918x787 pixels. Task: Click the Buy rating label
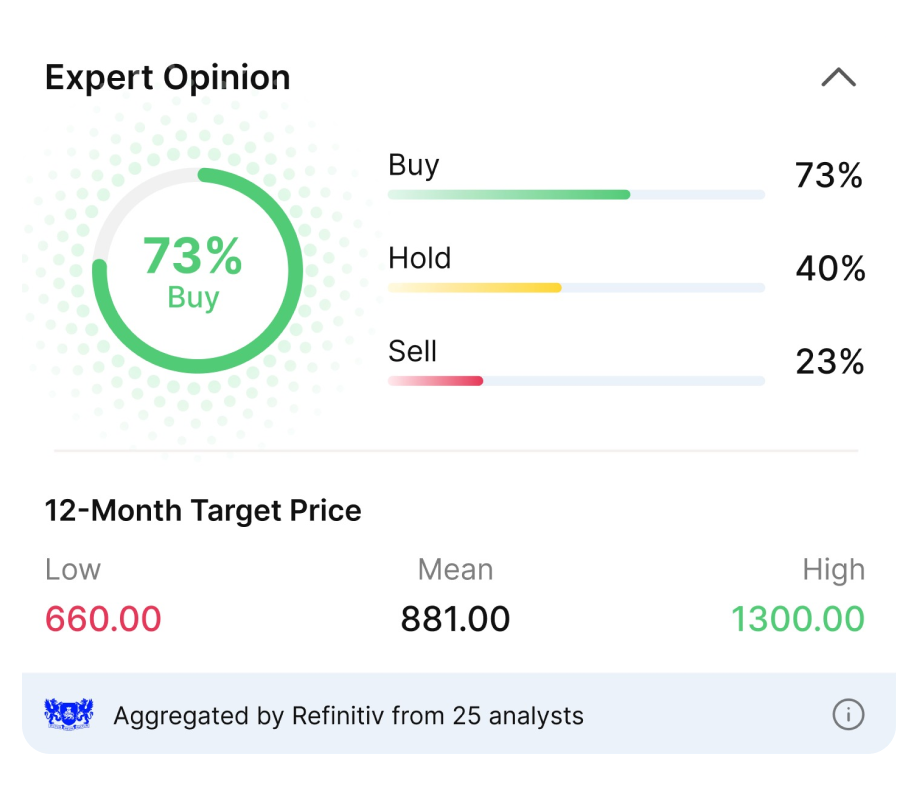(x=413, y=166)
